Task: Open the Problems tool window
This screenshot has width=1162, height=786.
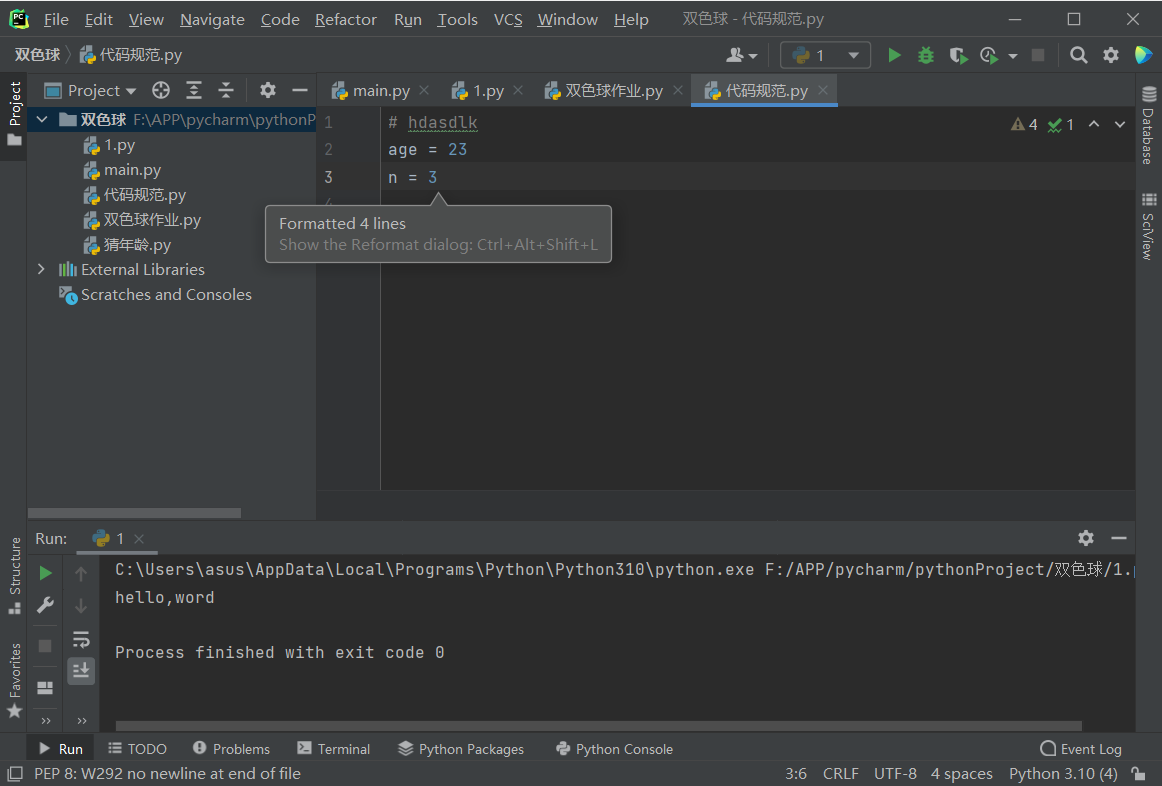Action: [231, 749]
